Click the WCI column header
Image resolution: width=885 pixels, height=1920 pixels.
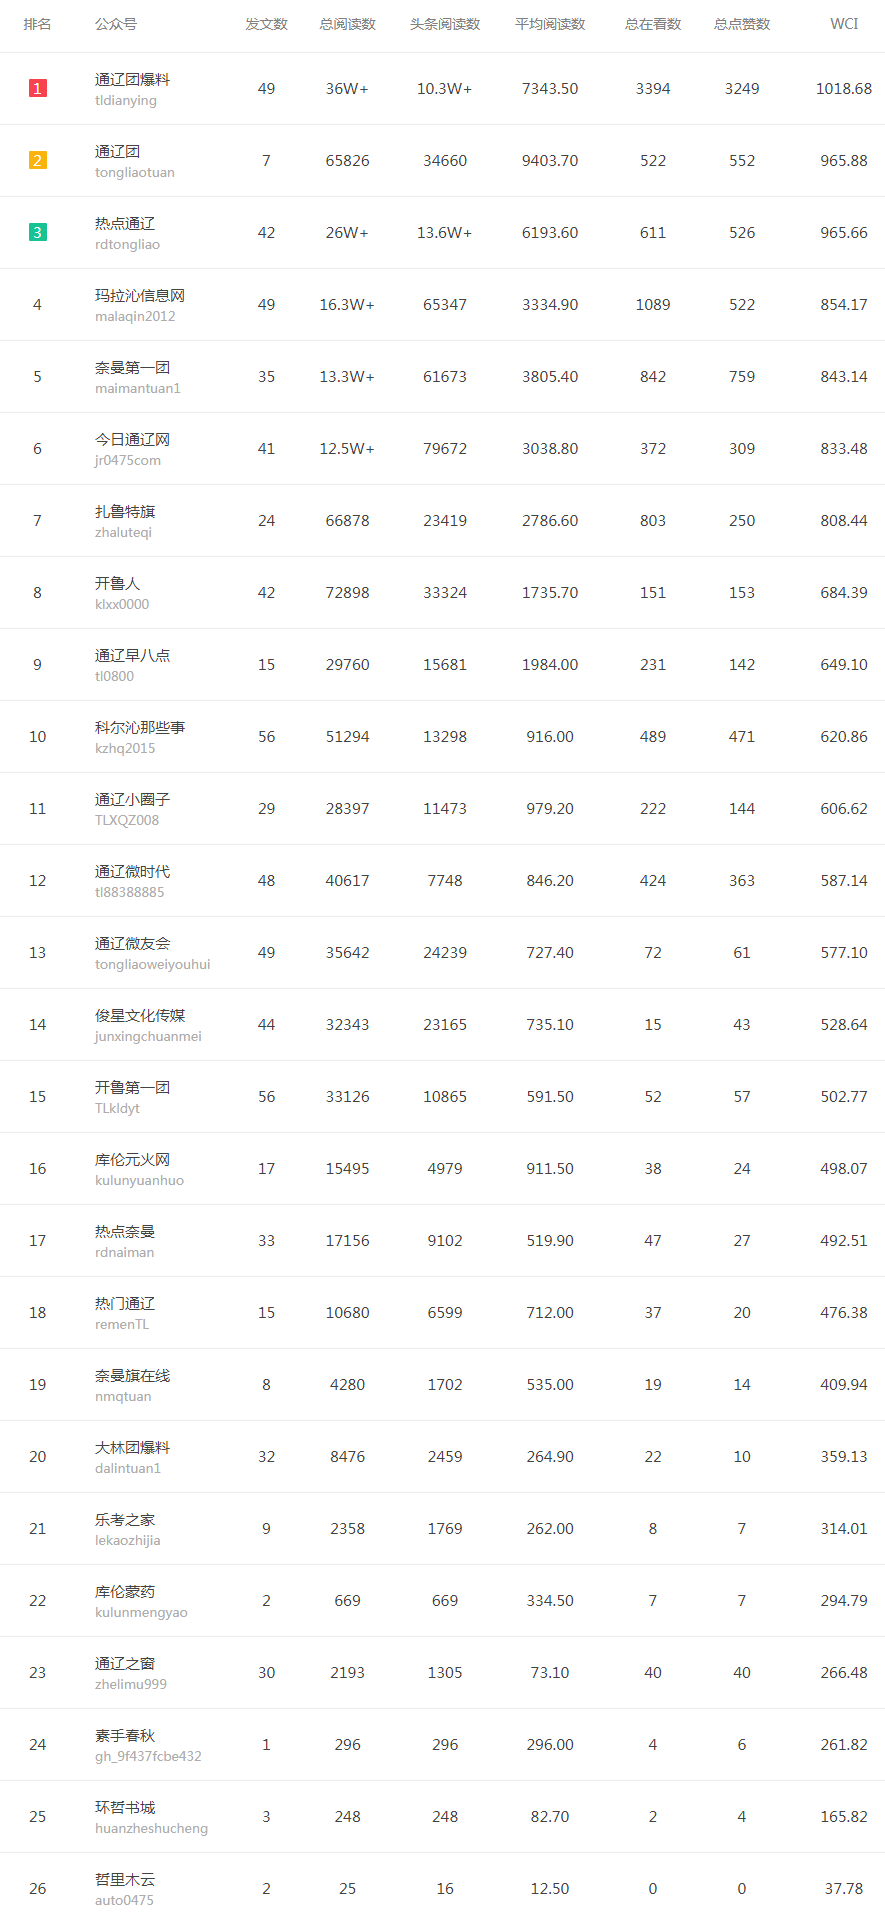(x=844, y=24)
